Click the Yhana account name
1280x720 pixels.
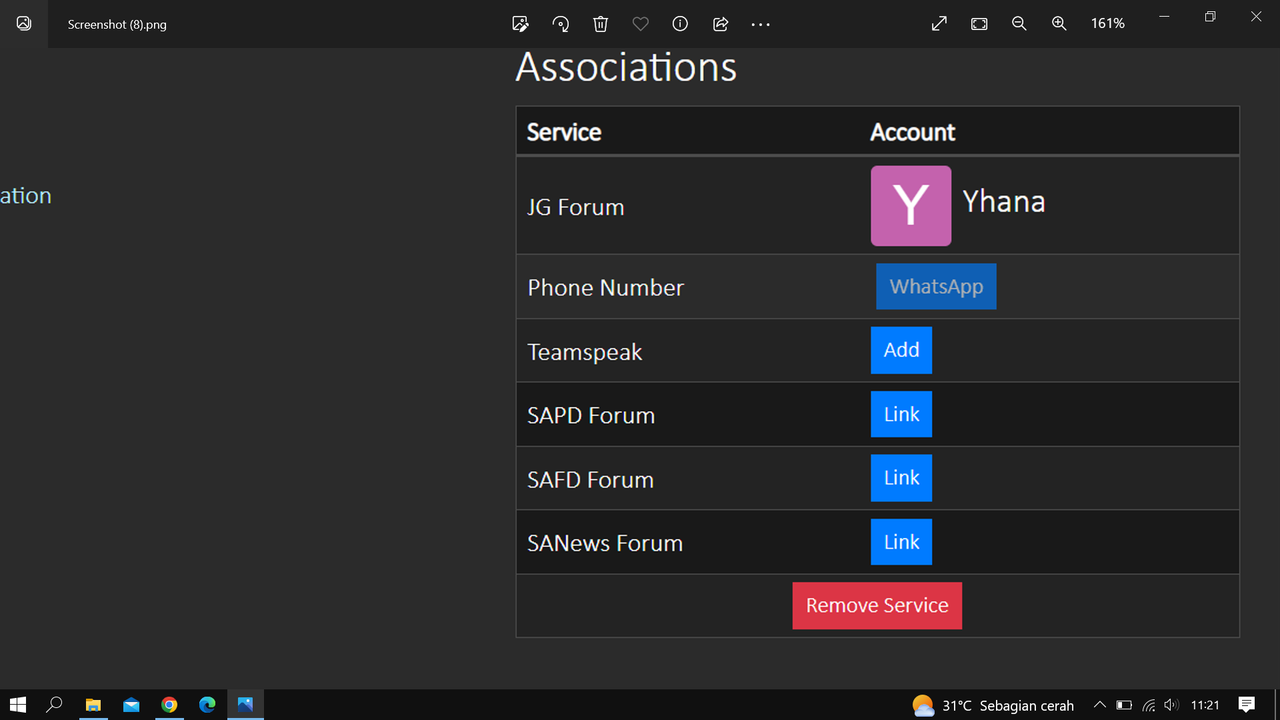[x=1004, y=202]
